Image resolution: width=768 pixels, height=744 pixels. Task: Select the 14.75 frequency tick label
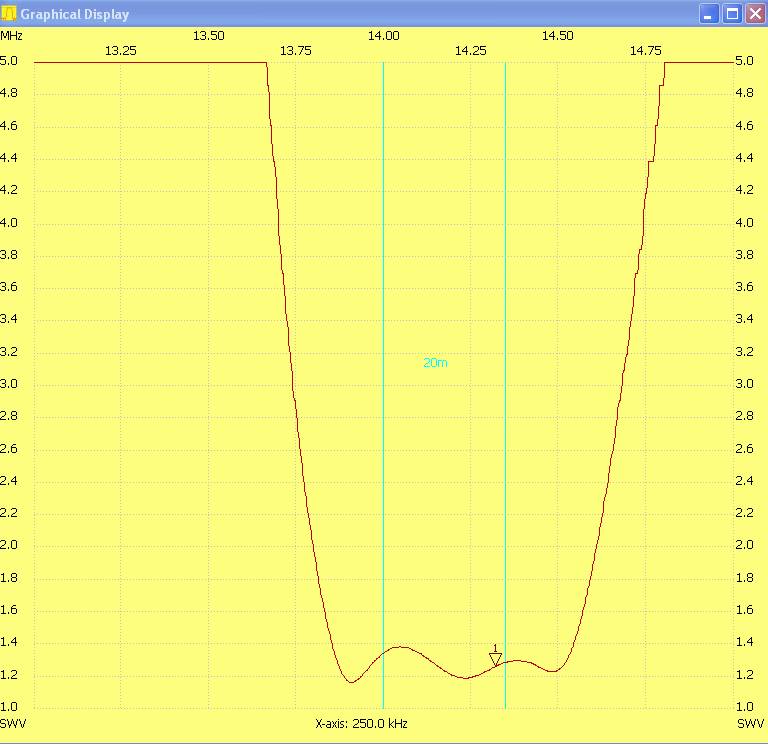pyautogui.click(x=646, y=51)
